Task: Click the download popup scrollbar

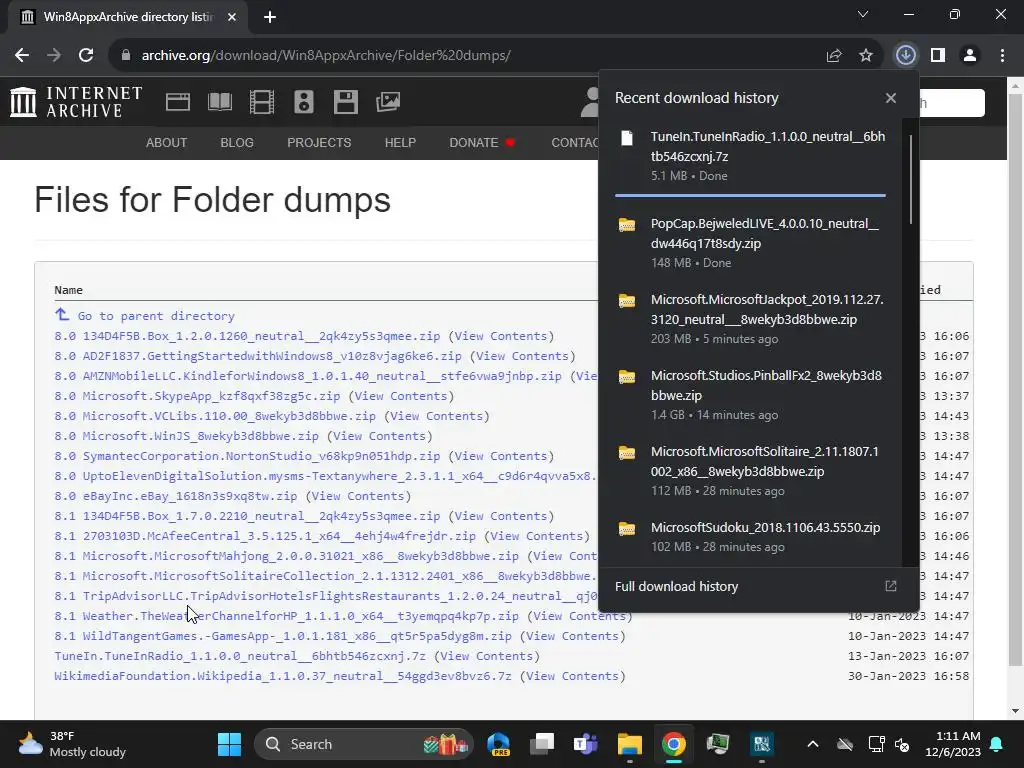Action: (x=910, y=180)
